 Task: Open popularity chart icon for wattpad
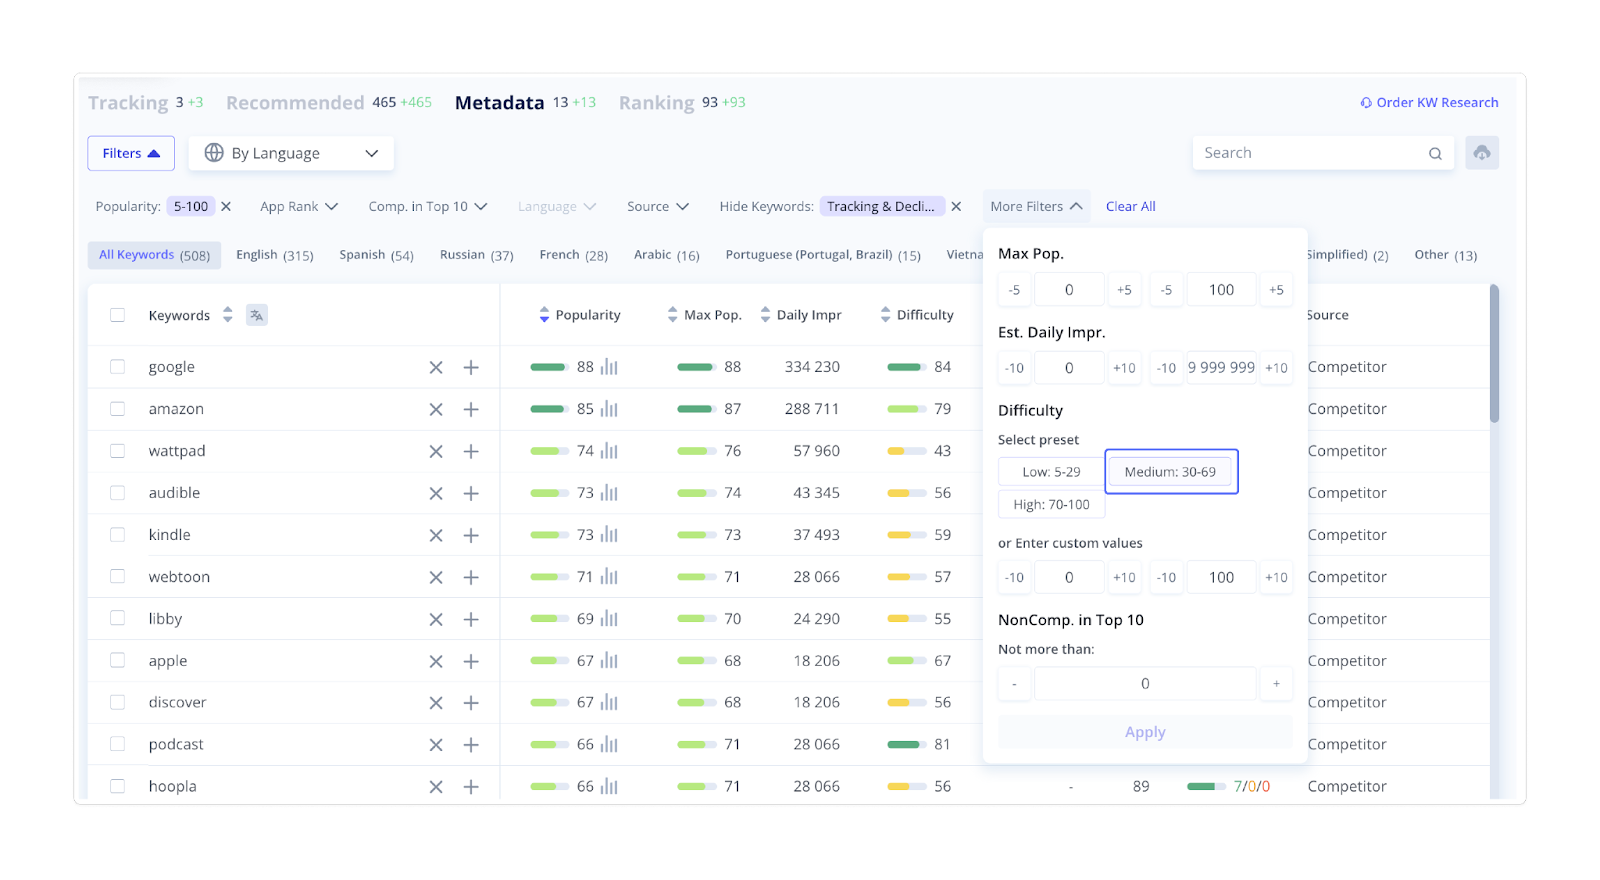609,452
